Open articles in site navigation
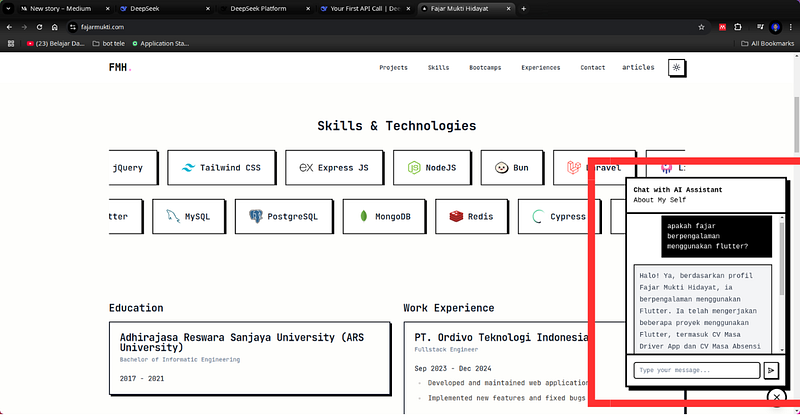 click(638, 67)
